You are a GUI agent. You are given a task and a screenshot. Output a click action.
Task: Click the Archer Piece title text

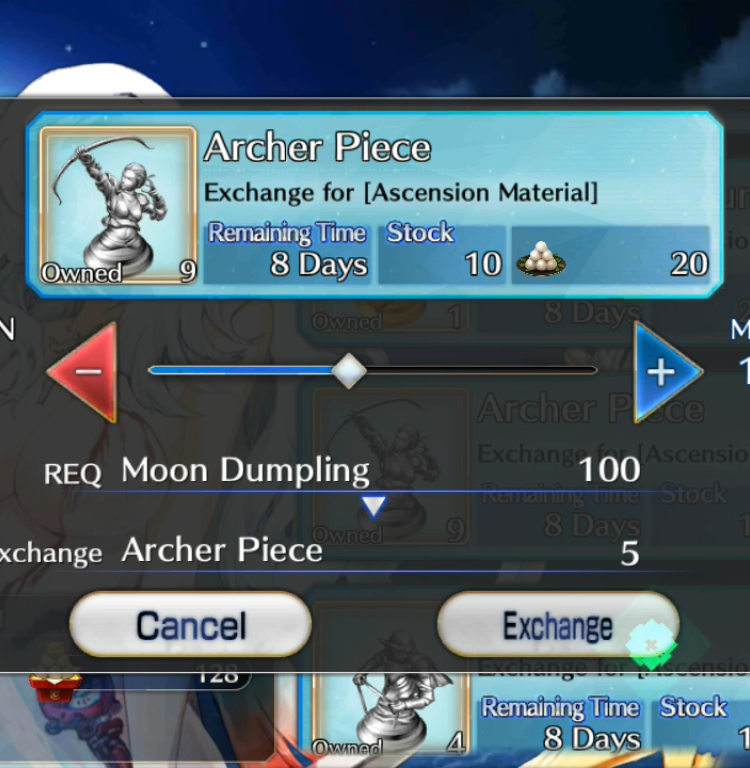point(317,147)
